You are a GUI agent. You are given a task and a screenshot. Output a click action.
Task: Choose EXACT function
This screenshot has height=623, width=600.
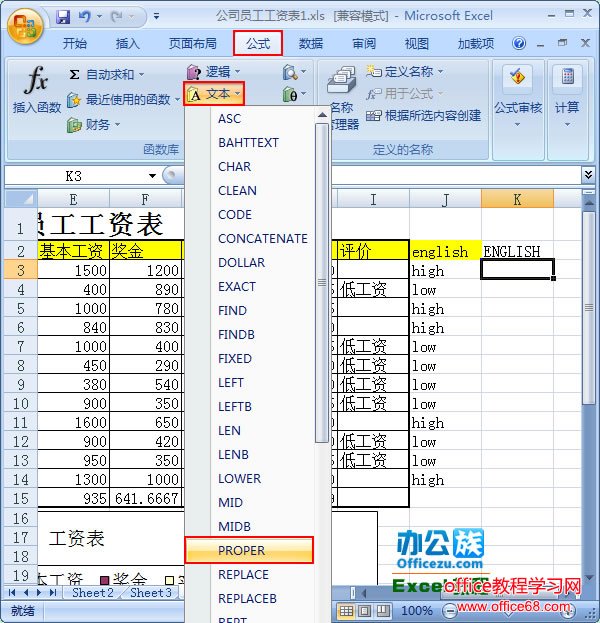(x=237, y=286)
